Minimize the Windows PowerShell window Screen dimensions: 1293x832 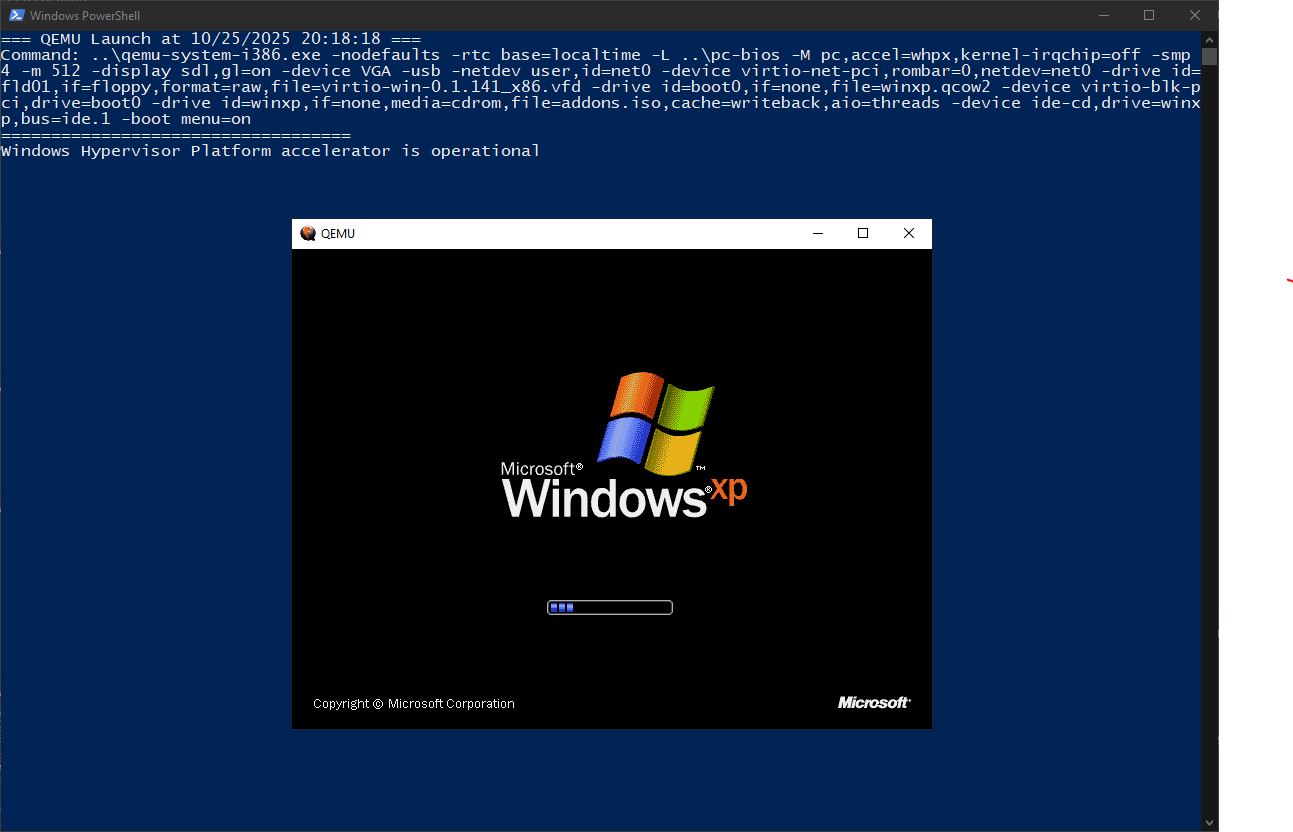coord(1104,15)
